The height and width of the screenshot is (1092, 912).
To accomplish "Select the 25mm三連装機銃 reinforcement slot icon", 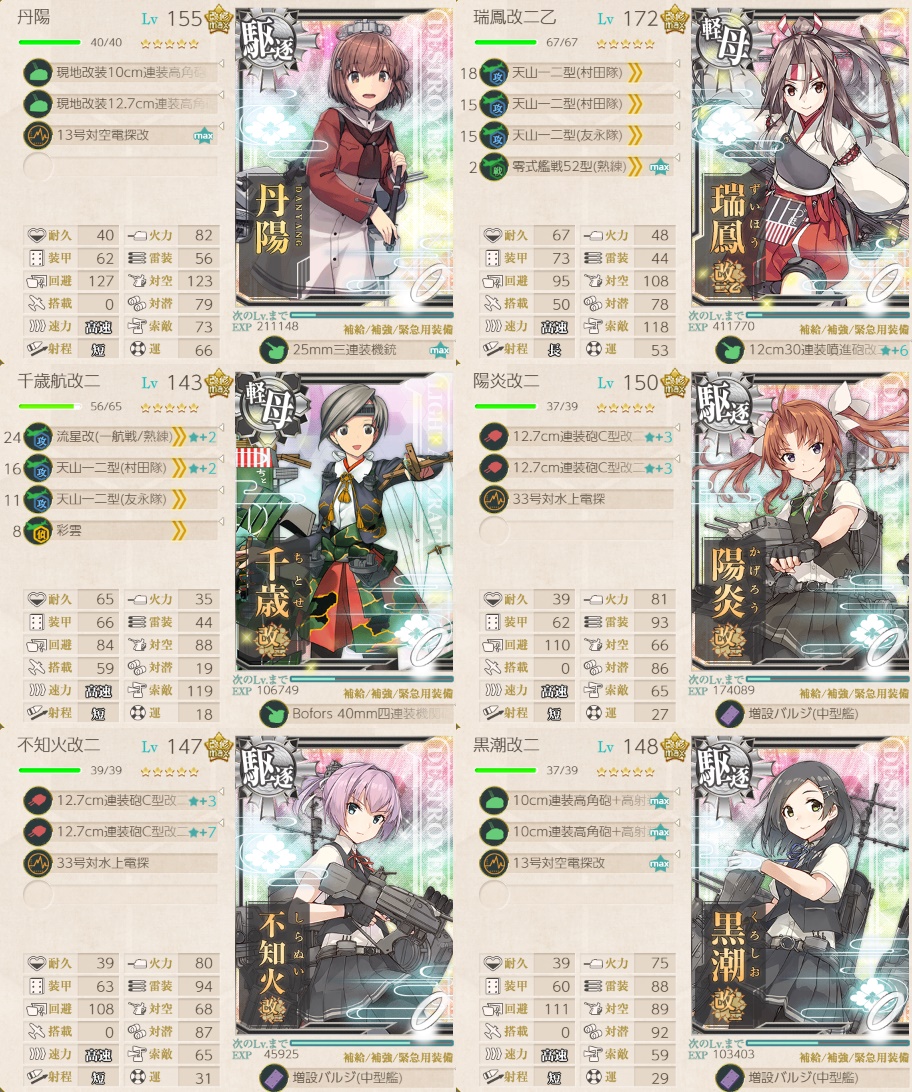I will click(274, 350).
